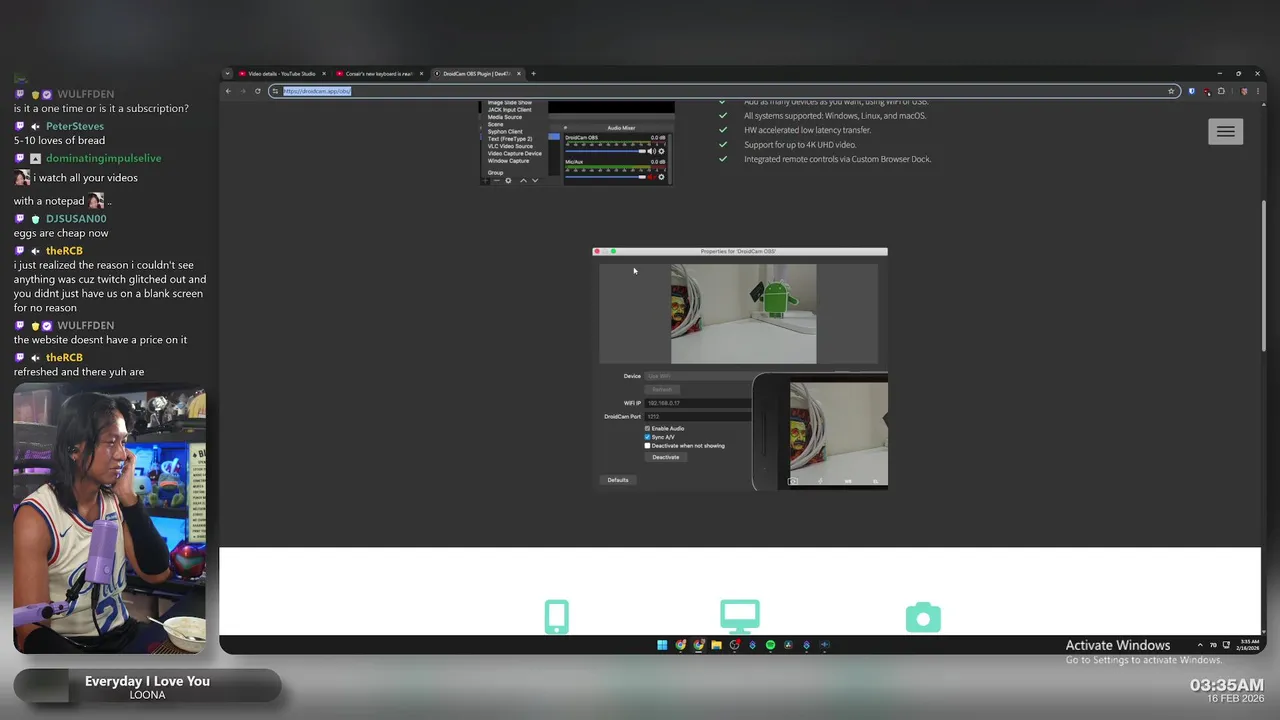Open File Explorer from the taskbar
Image resolution: width=1280 pixels, height=720 pixels.
[x=716, y=645]
